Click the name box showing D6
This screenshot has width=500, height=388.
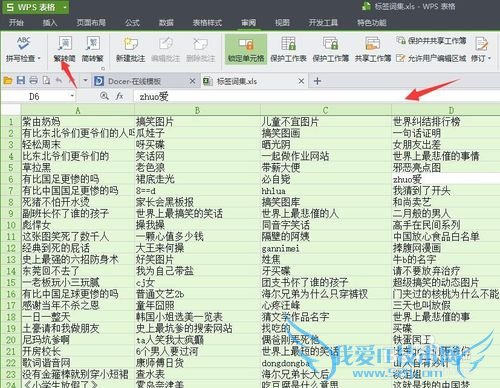tap(34, 97)
